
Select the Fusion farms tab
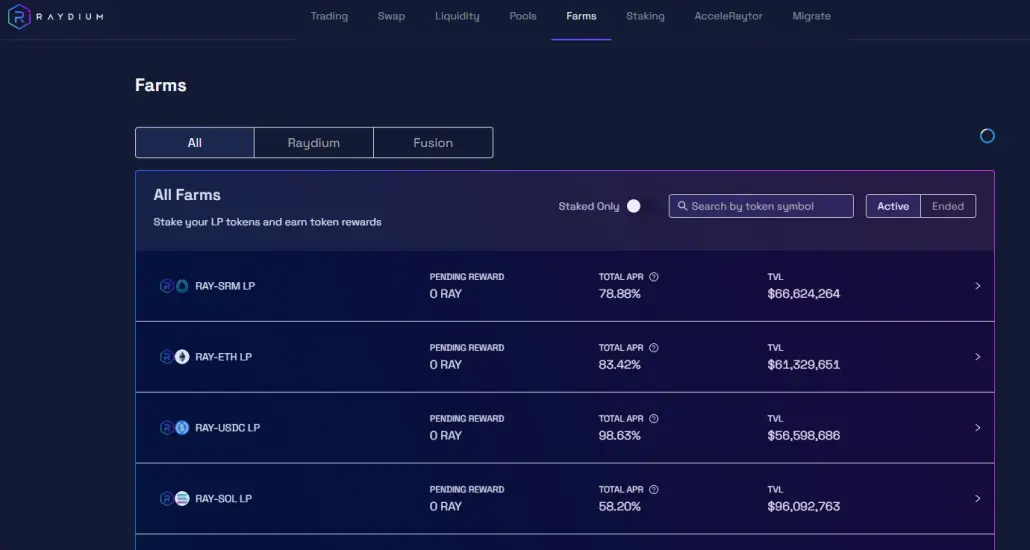click(433, 143)
